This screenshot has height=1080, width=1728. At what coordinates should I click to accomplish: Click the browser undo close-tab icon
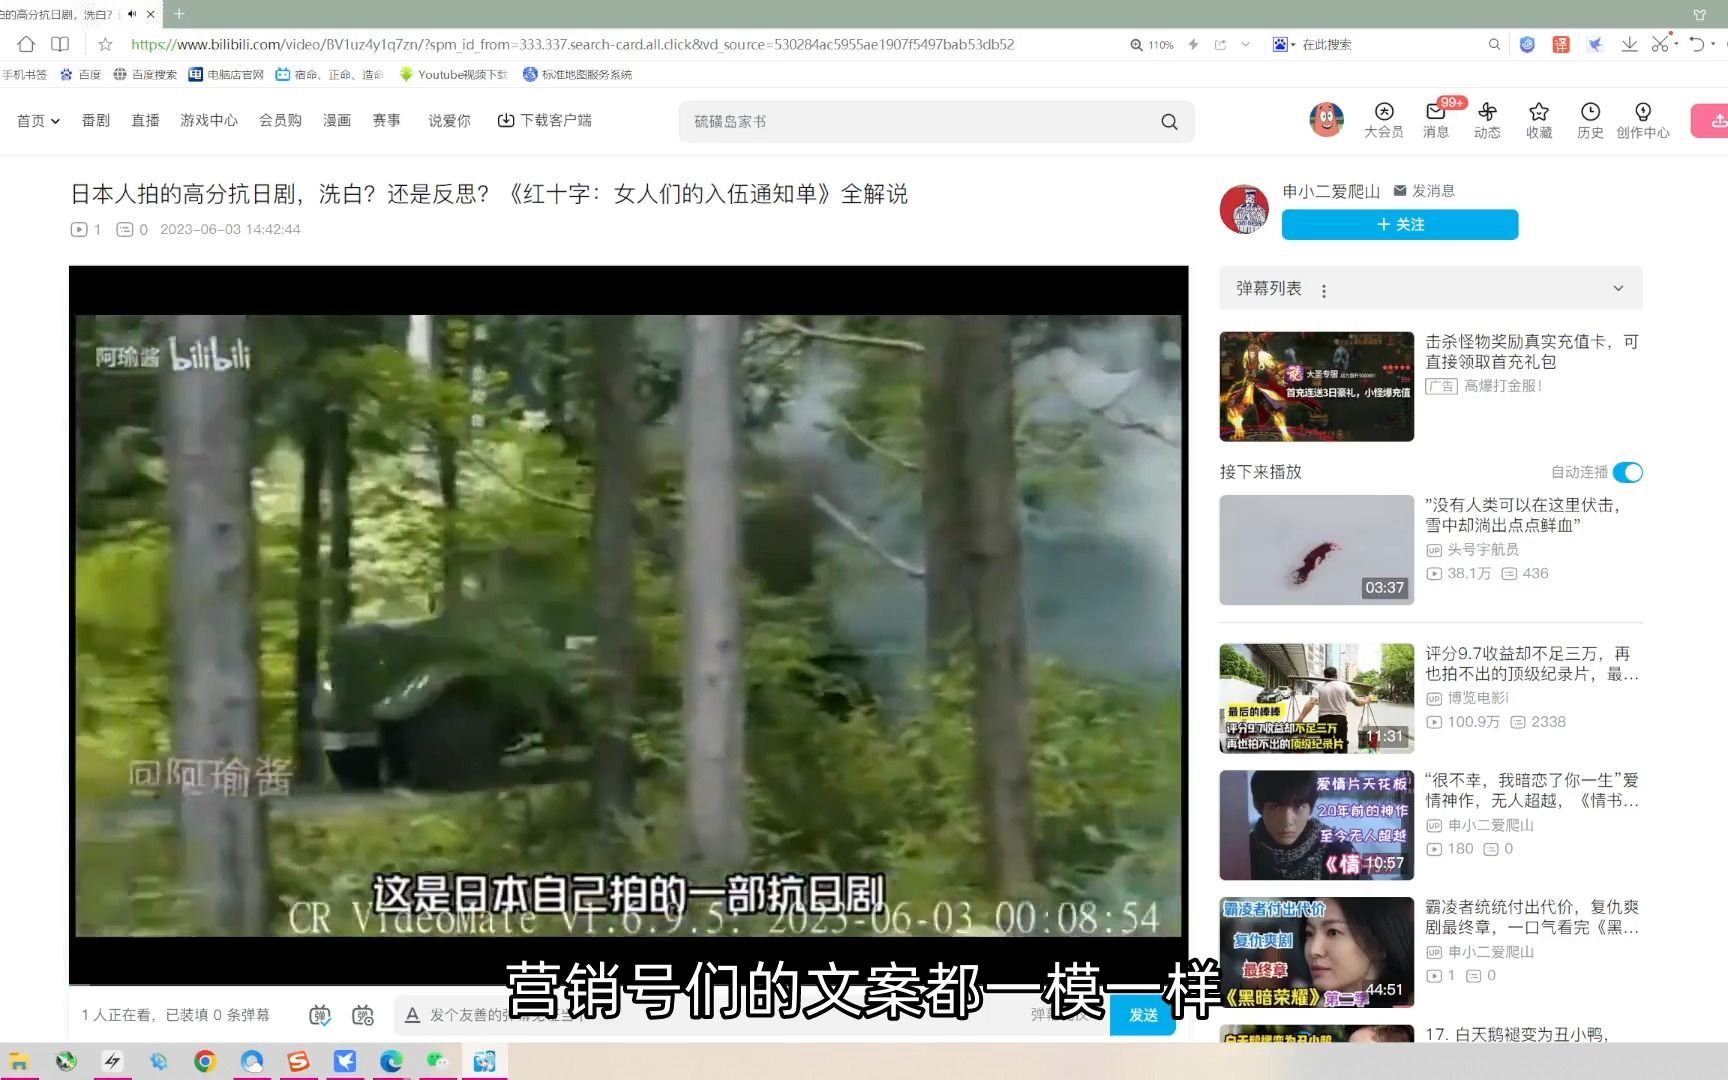1697,44
